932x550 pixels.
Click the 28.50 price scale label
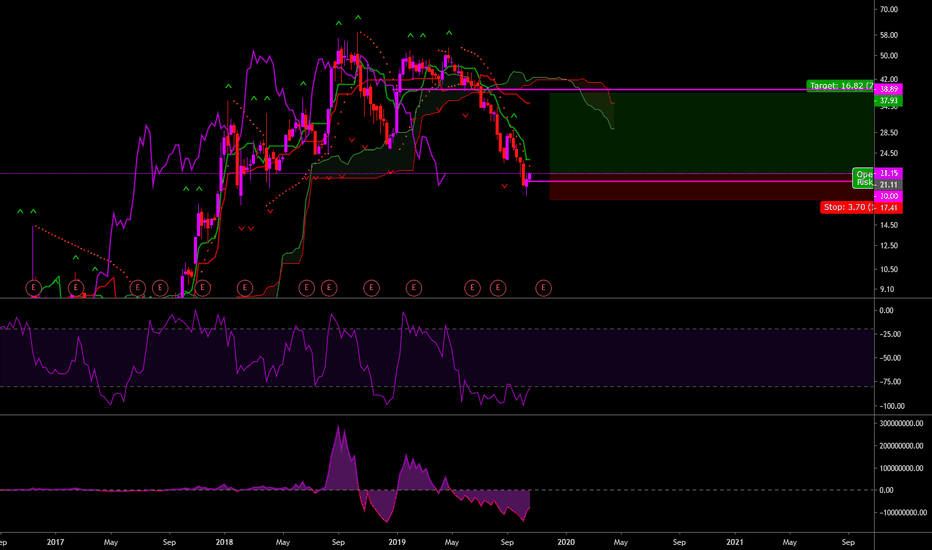889,133
